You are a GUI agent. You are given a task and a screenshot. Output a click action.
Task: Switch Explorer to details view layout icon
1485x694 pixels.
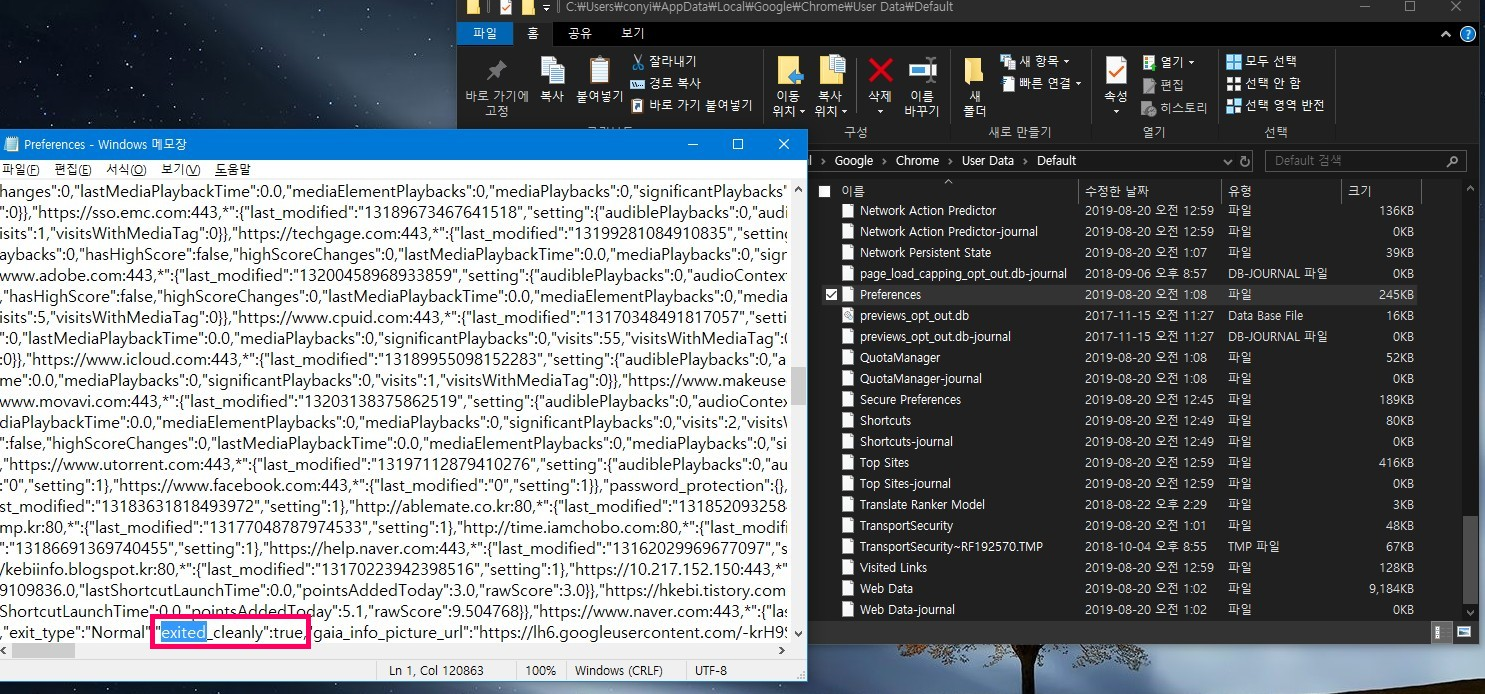pyautogui.click(x=1441, y=631)
